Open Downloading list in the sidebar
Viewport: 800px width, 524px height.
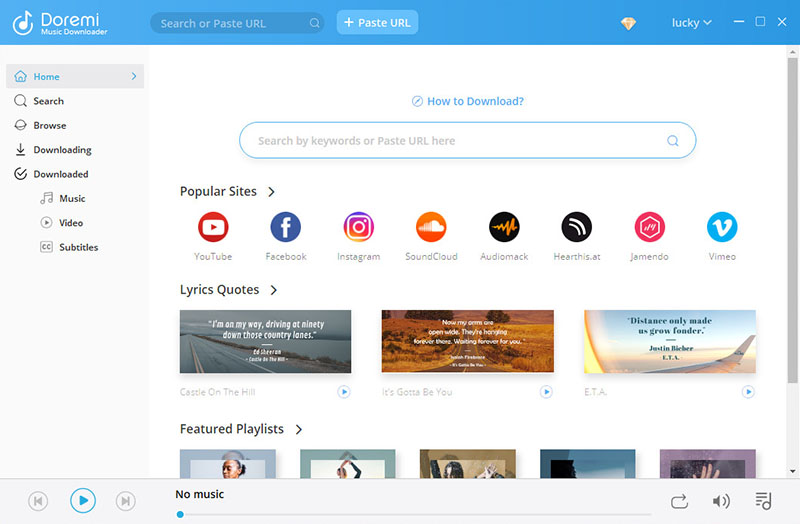[75, 150]
